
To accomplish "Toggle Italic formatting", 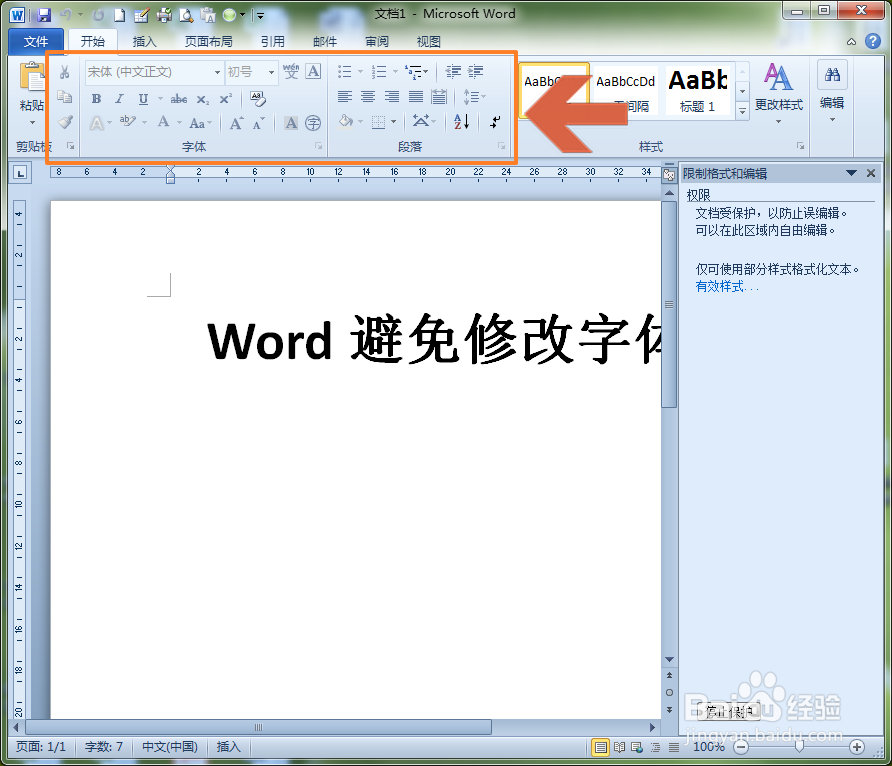I will pyautogui.click(x=119, y=98).
